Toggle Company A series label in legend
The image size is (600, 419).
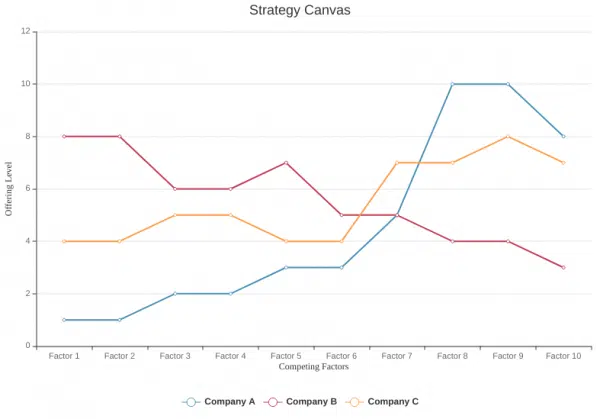pyautogui.click(x=230, y=401)
